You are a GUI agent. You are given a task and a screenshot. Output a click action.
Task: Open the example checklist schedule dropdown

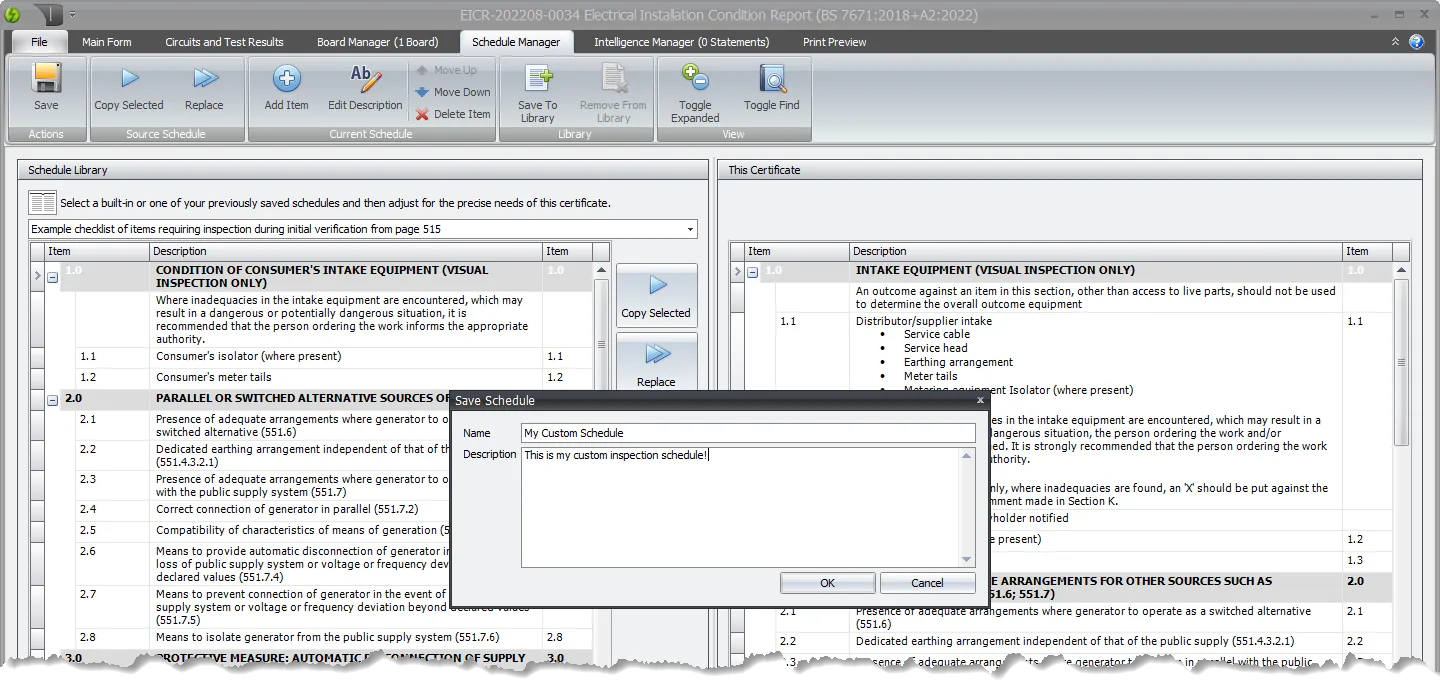pyautogui.click(x=689, y=229)
